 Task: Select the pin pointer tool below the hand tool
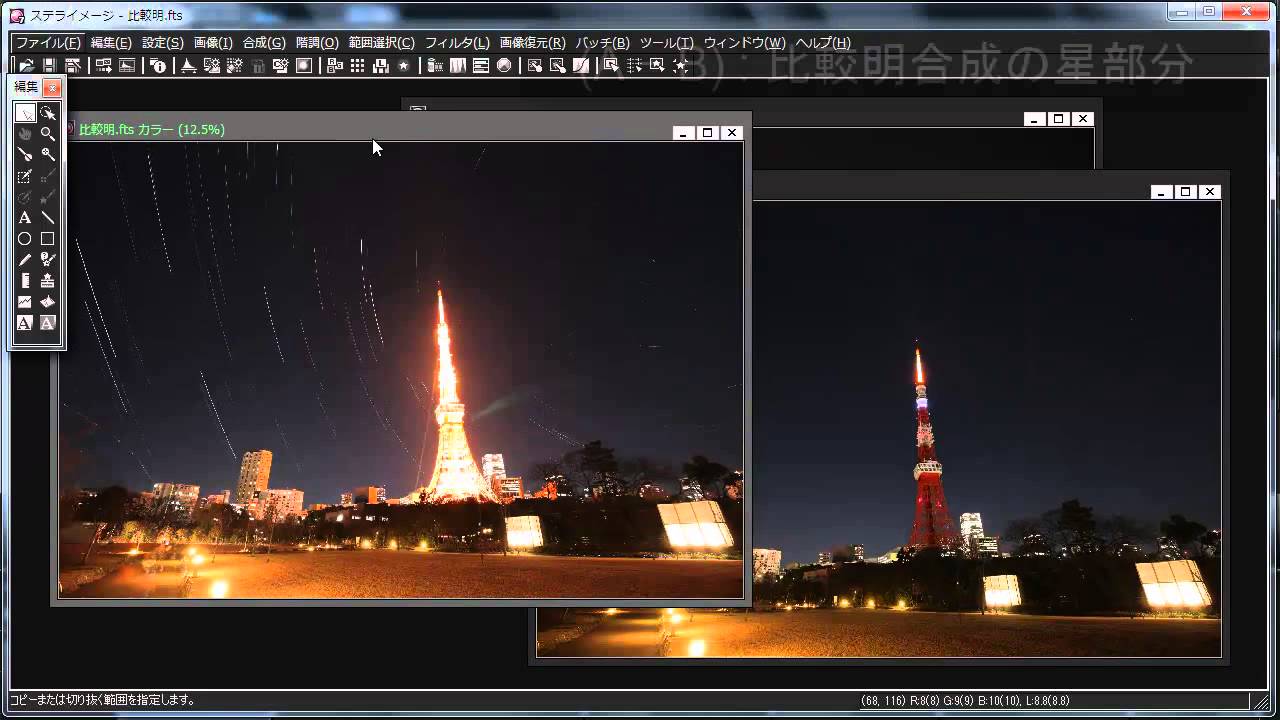(25, 154)
